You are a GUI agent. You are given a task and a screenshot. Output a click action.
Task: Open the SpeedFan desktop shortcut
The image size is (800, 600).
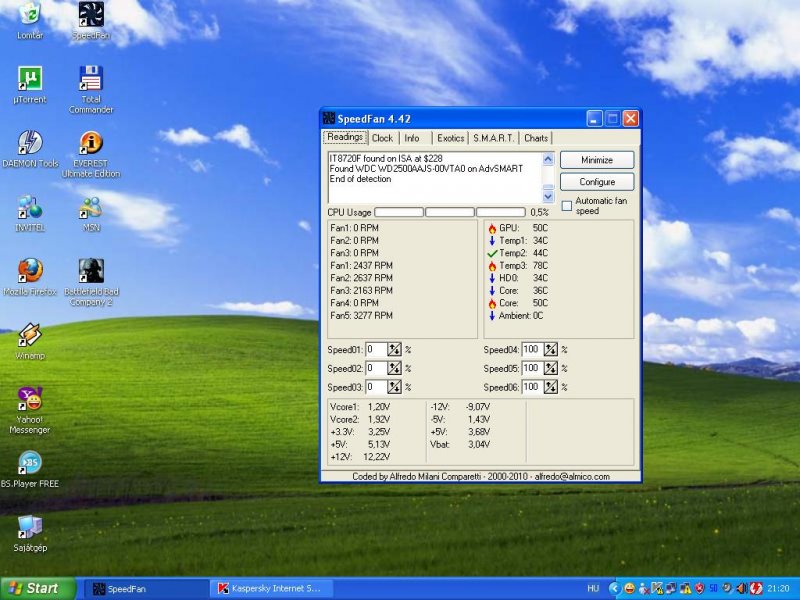pyautogui.click(x=91, y=21)
